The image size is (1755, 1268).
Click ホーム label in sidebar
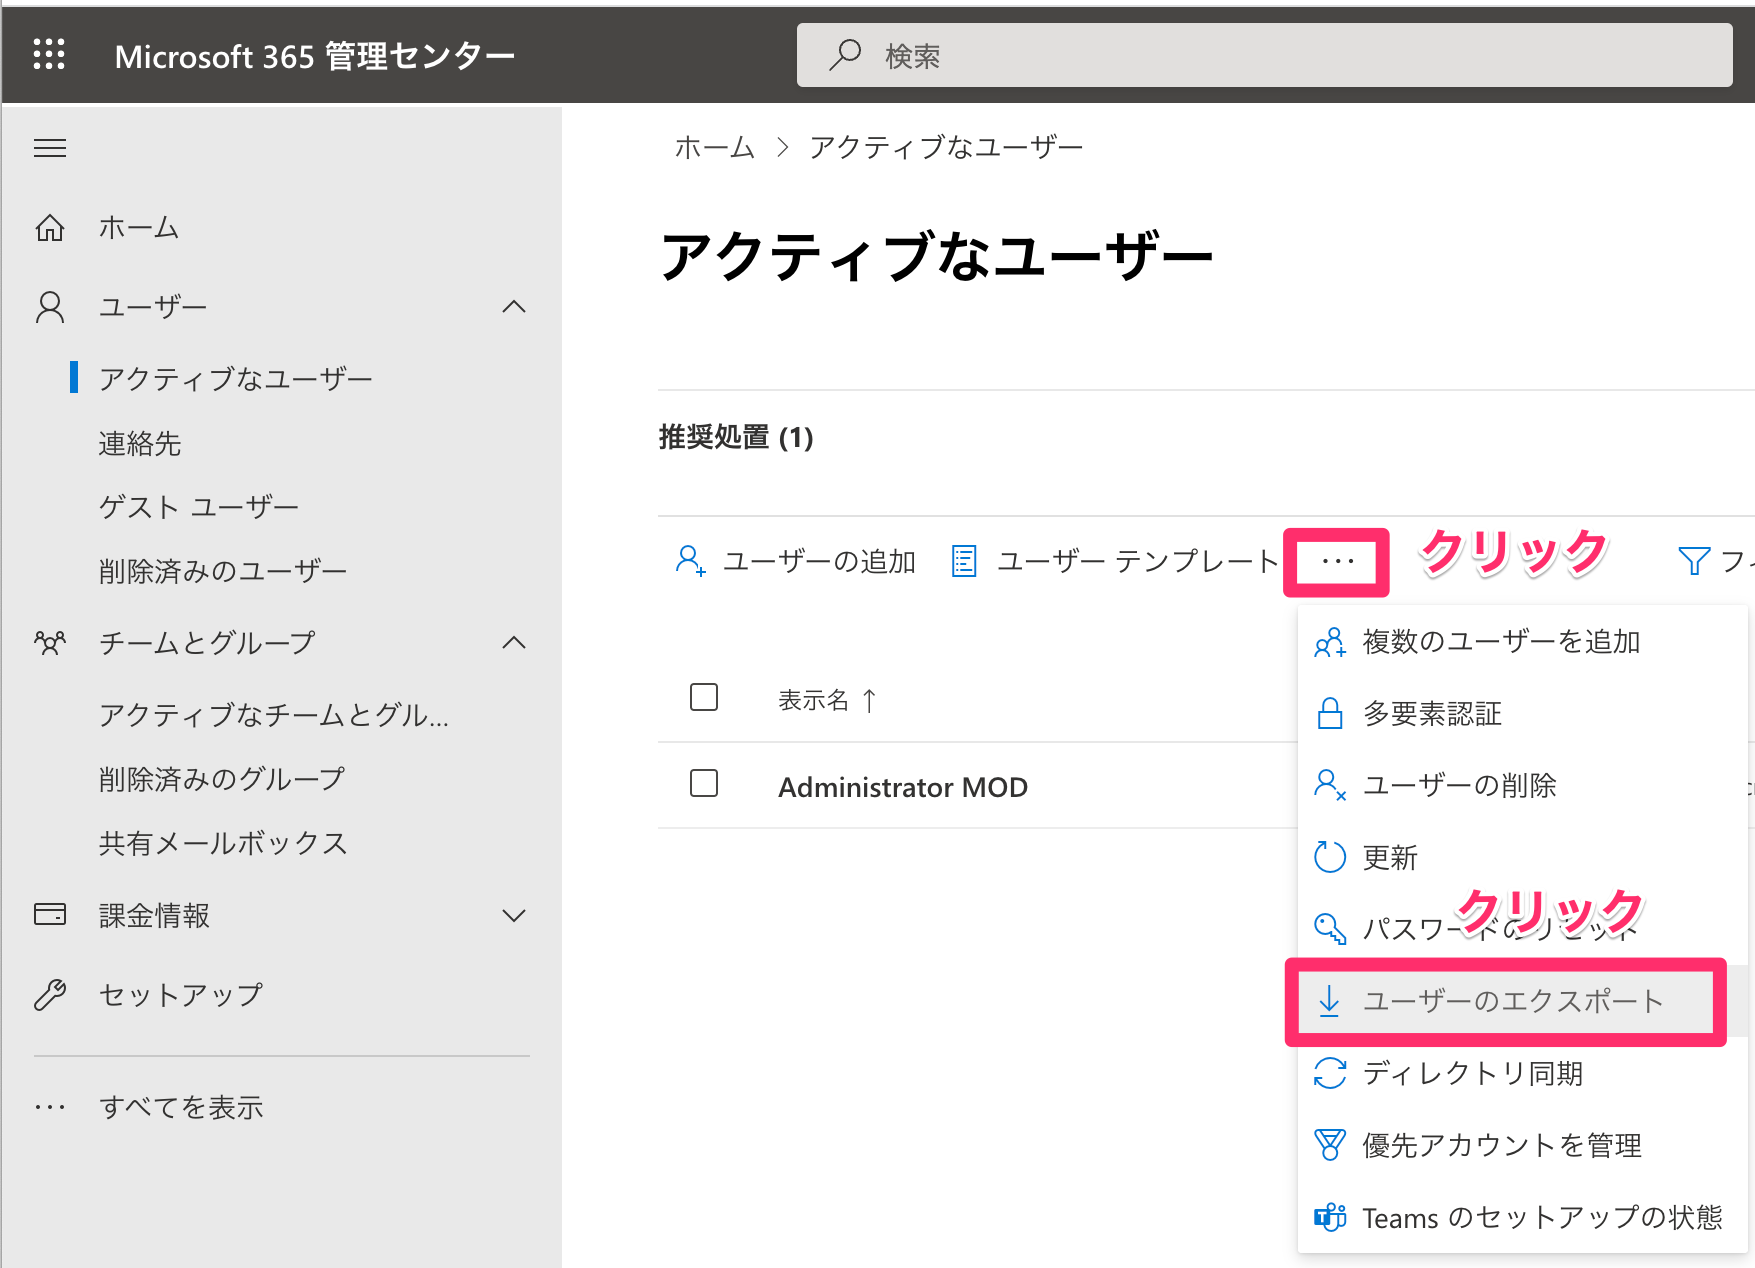[x=139, y=228]
